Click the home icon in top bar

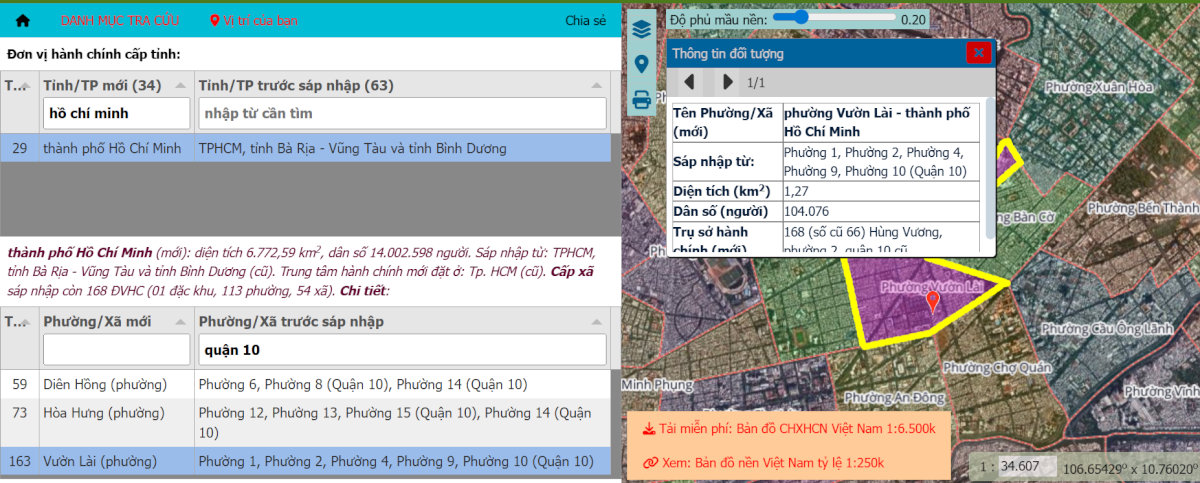pyautogui.click(x=23, y=20)
